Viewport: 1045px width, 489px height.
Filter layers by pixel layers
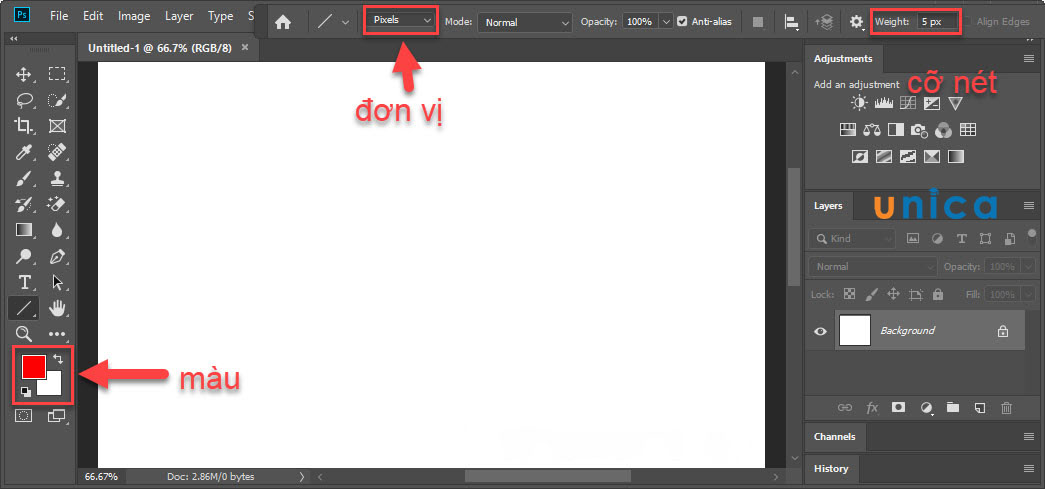point(913,239)
